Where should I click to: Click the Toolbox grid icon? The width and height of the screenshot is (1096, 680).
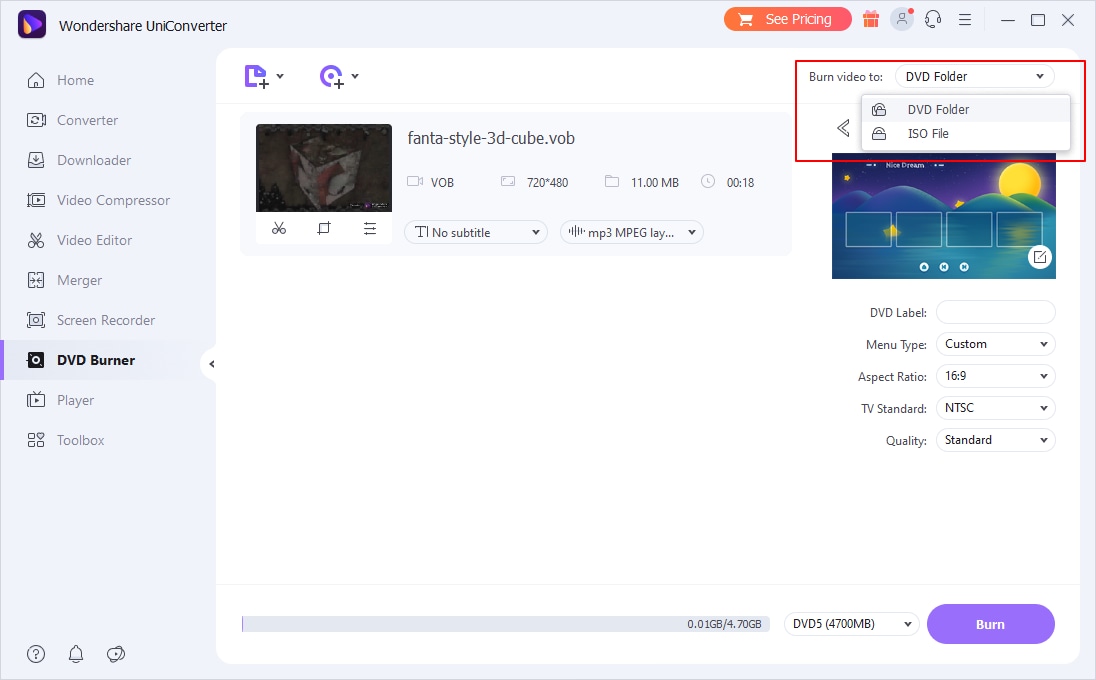(36, 440)
